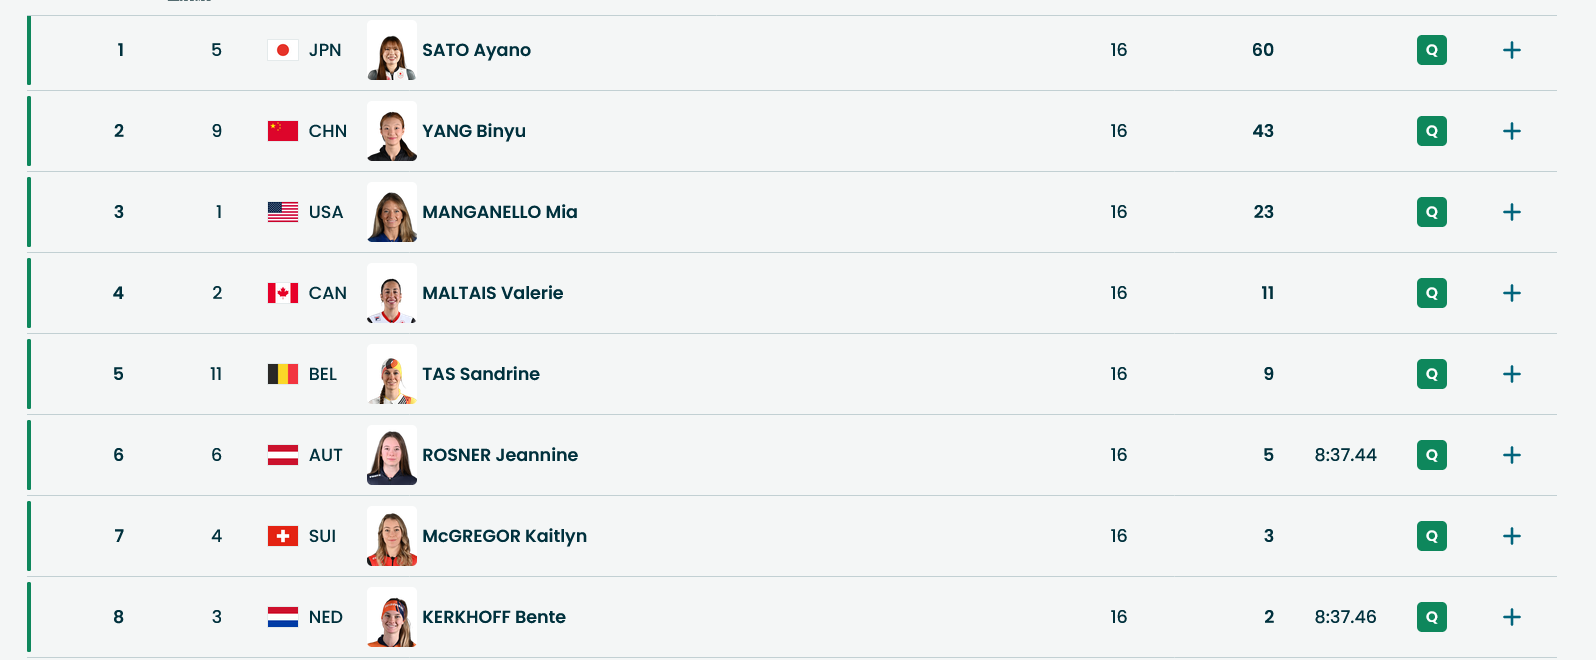Click plus icon for MANGANELLO Mia
The image size is (1596, 660).
tap(1511, 212)
